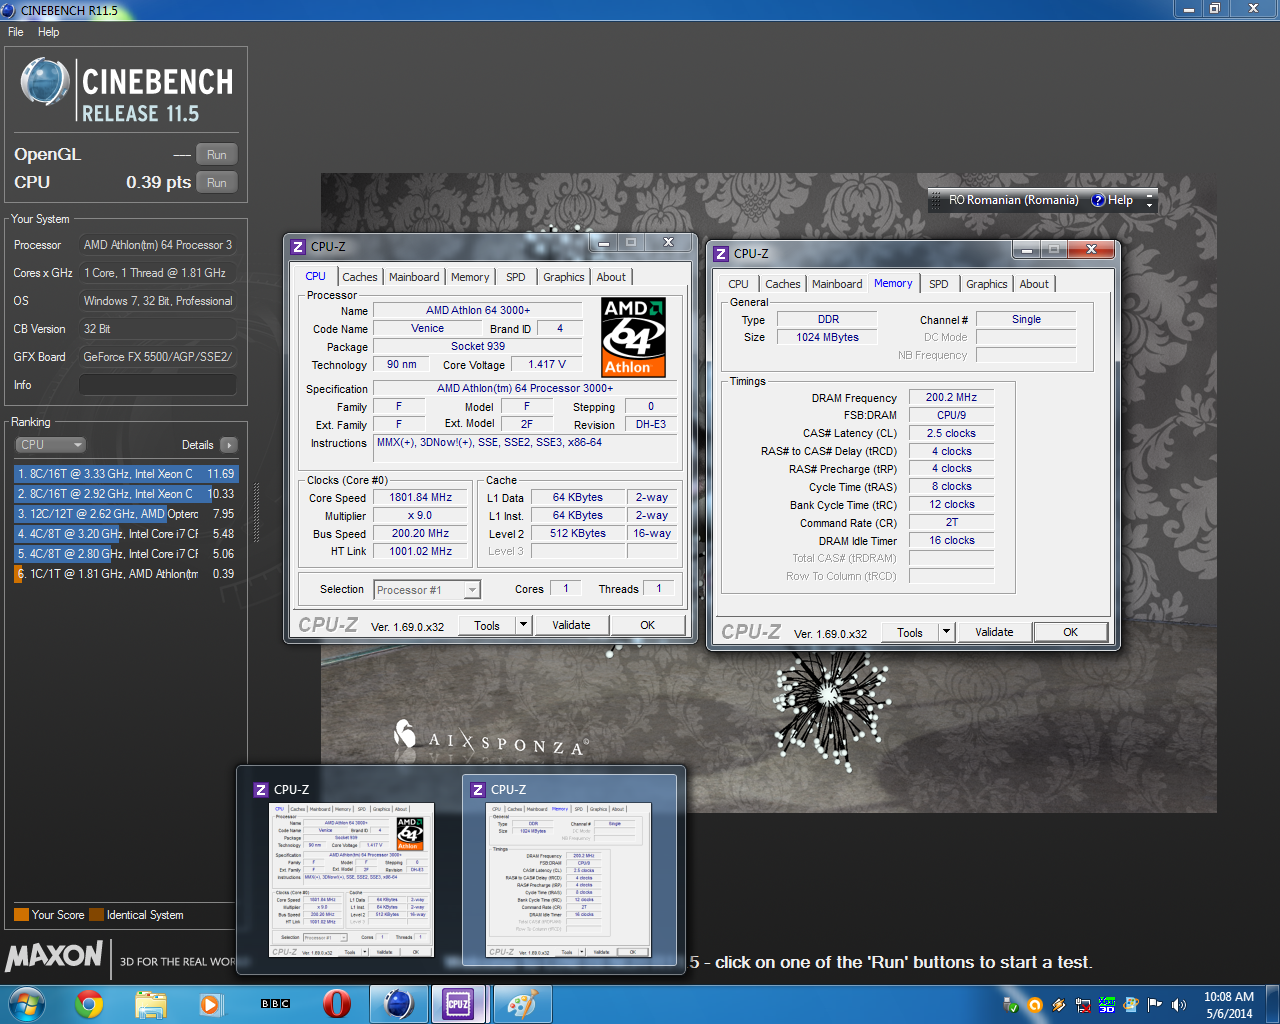
Task: Click the Info input field in Cinebench
Action: click(x=158, y=385)
